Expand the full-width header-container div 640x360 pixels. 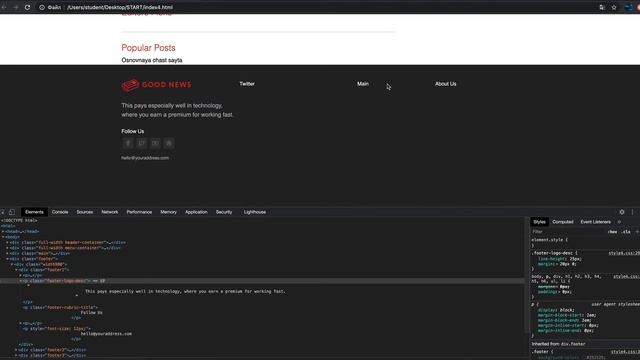7,242
